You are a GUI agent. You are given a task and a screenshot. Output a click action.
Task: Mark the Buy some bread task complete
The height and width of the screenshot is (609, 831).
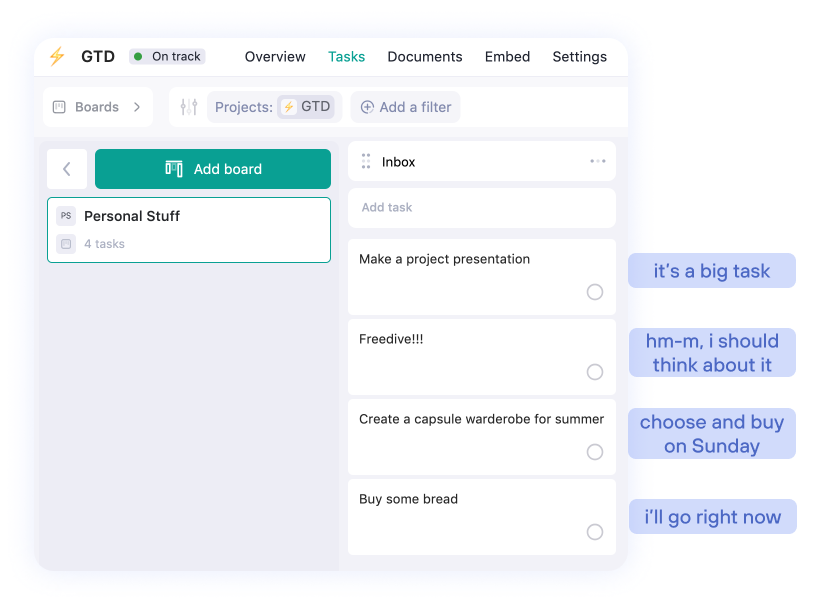[x=595, y=532]
